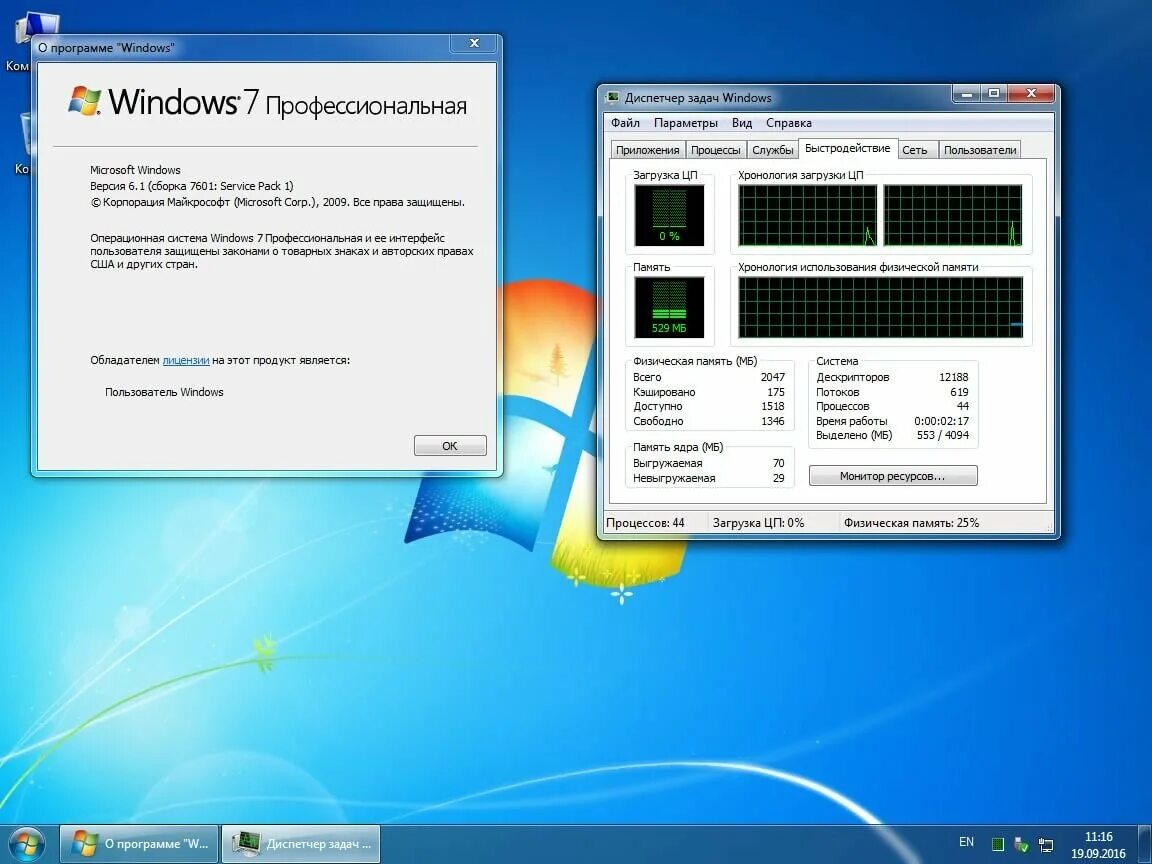
Task: Click the first CPU history graph
Action: [807, 215]
